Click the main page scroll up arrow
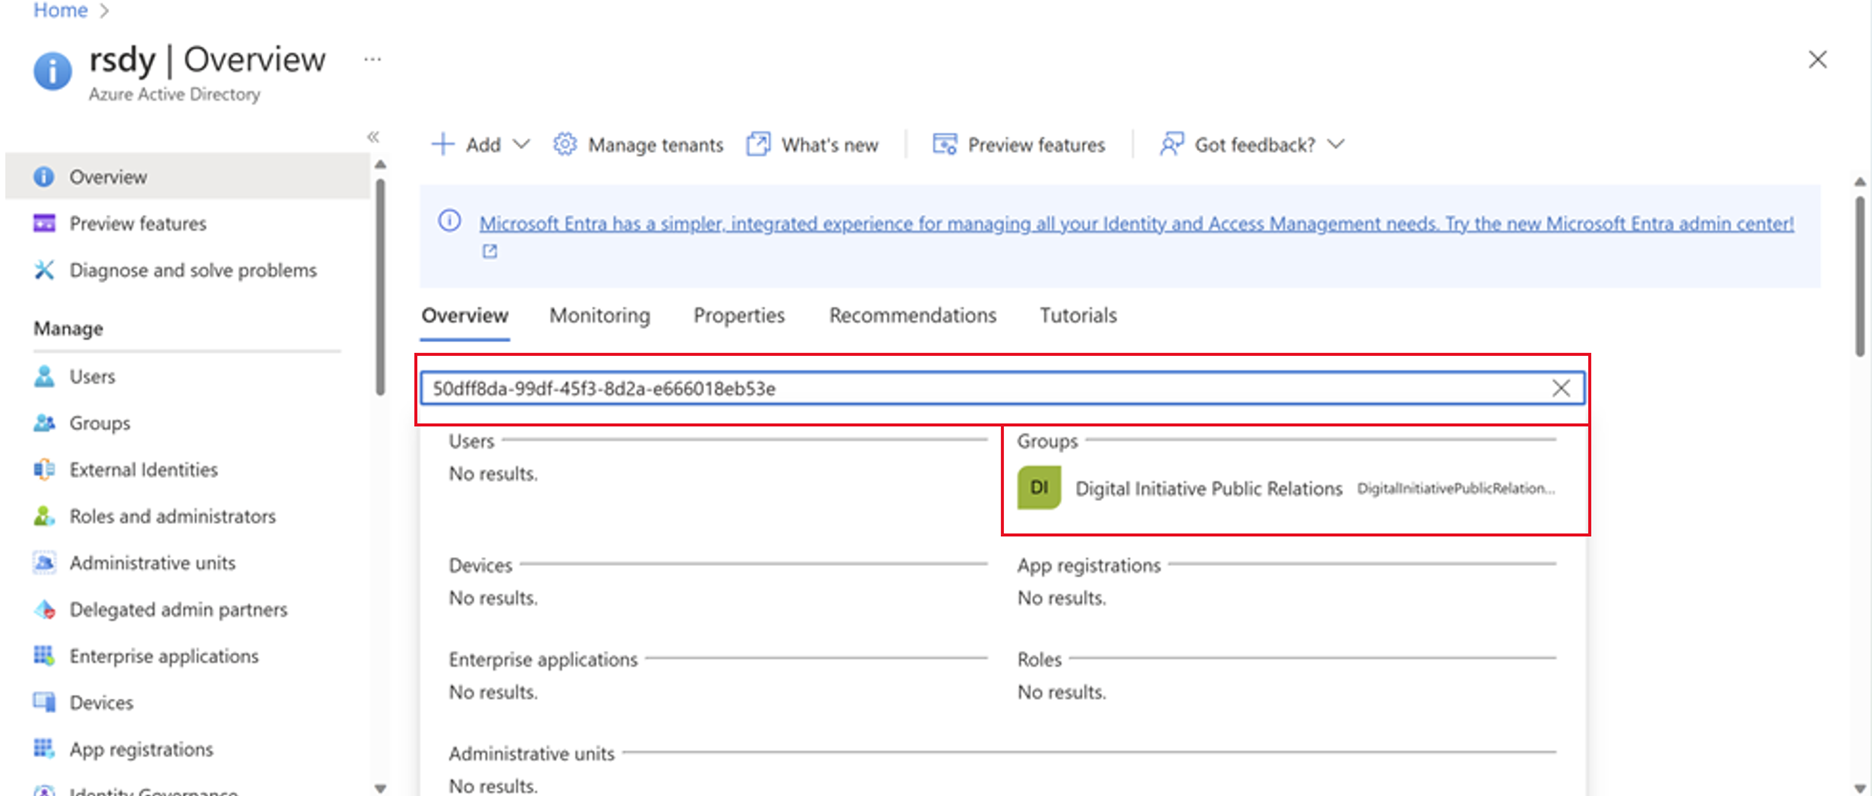 (1860, 182)
